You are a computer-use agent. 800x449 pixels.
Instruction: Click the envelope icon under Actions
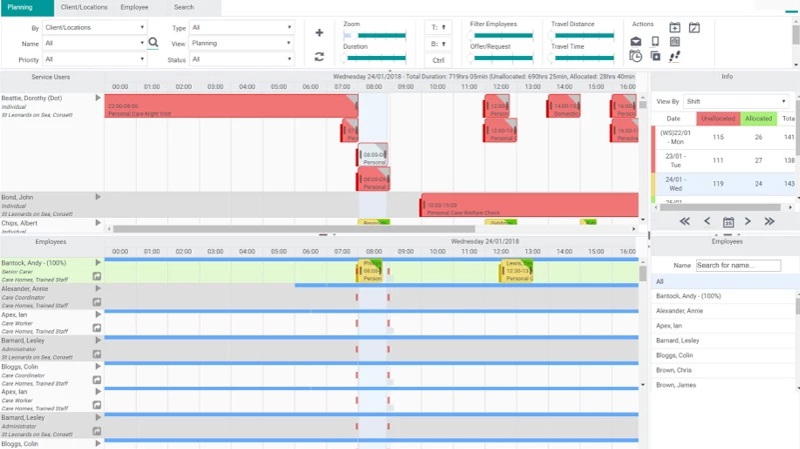pos(636,42)
